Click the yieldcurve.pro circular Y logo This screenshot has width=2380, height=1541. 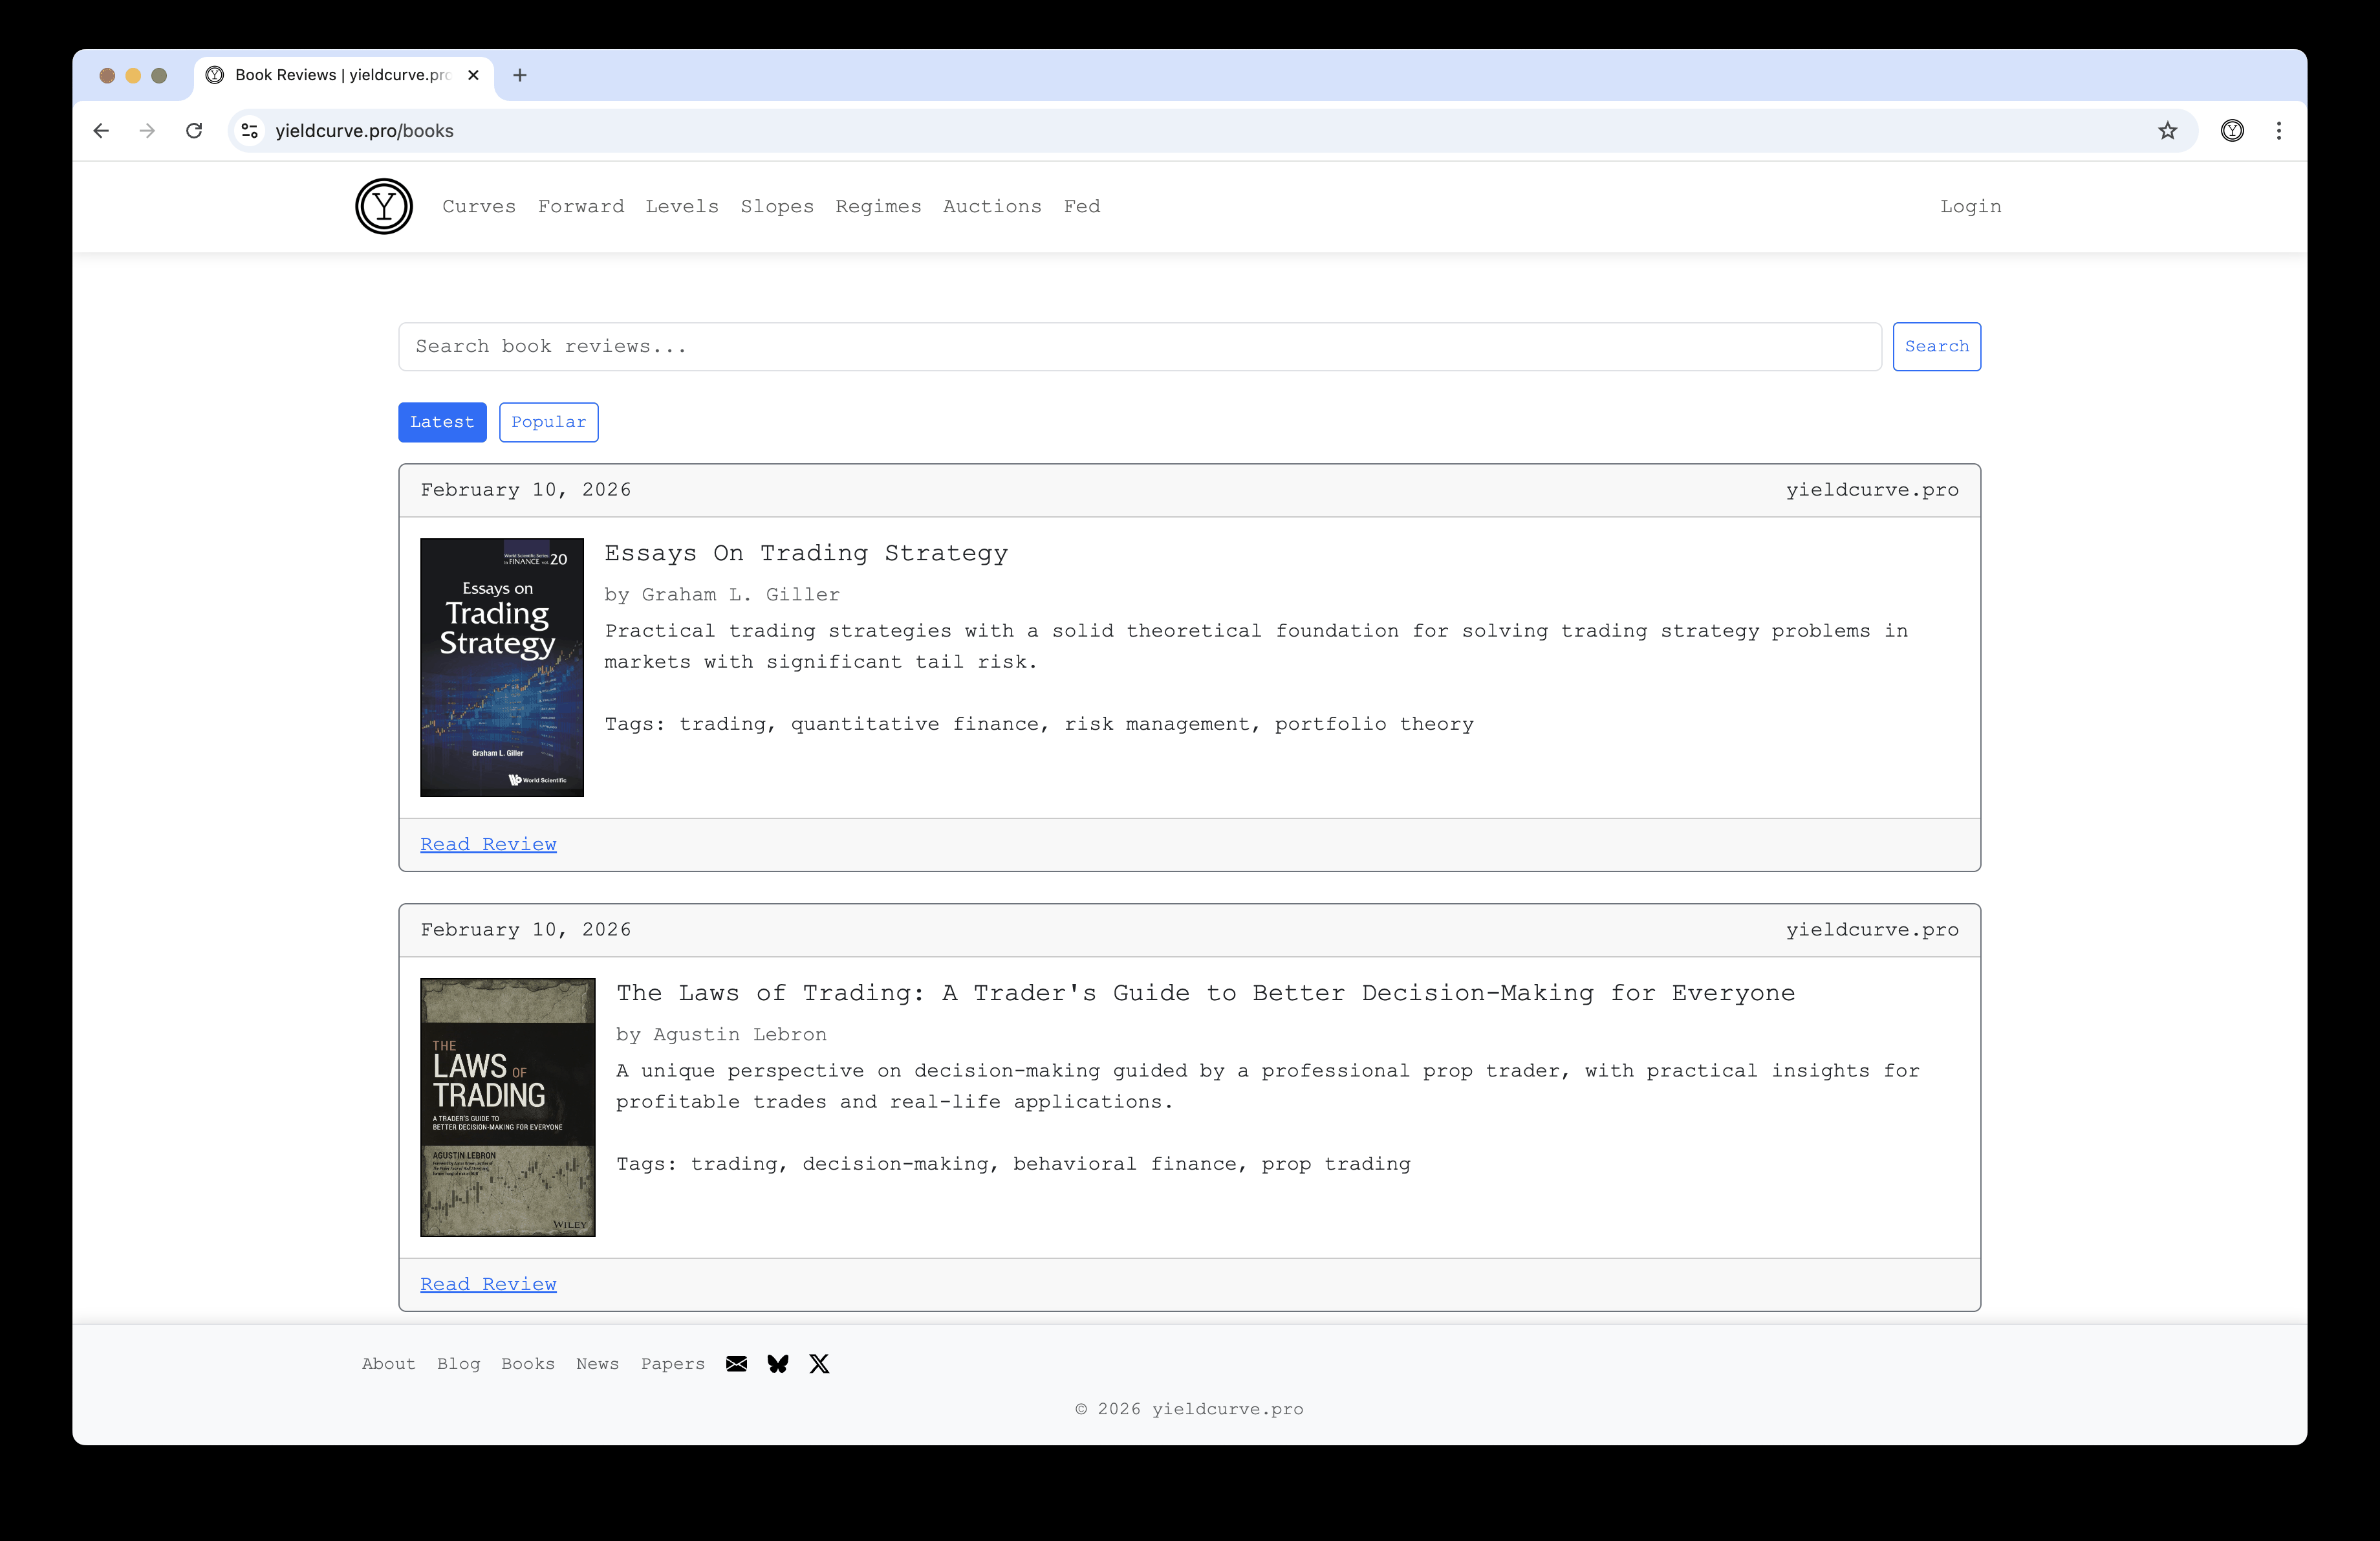pyautogui.click(x=384, y=206)
